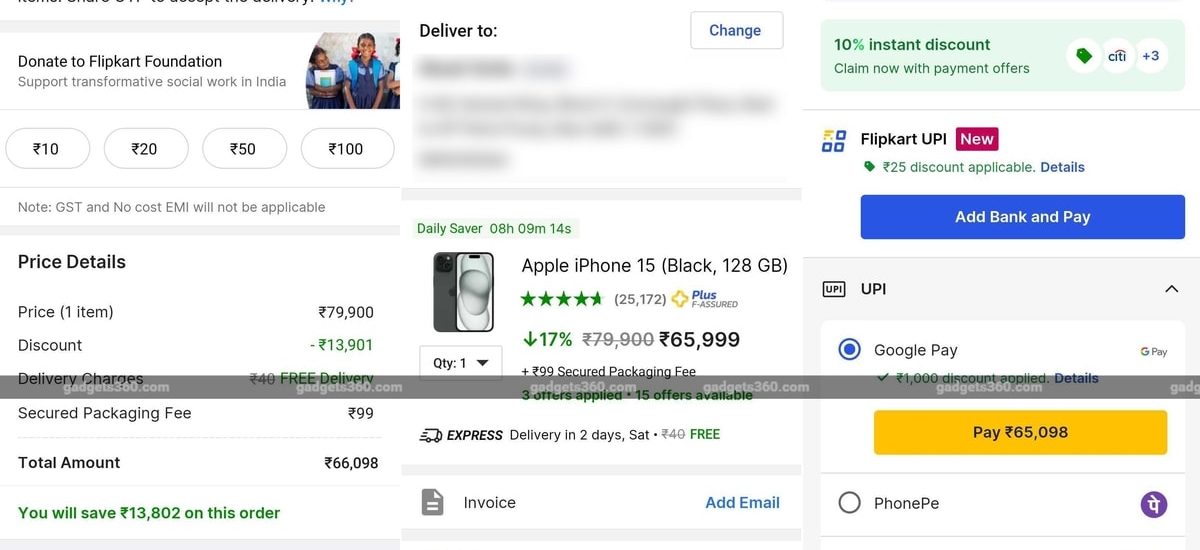Image resolution: width=1200 pixels, height=550 pixels.
Task: Click the Citi bank offer icon
Action: coord(1117,56)
